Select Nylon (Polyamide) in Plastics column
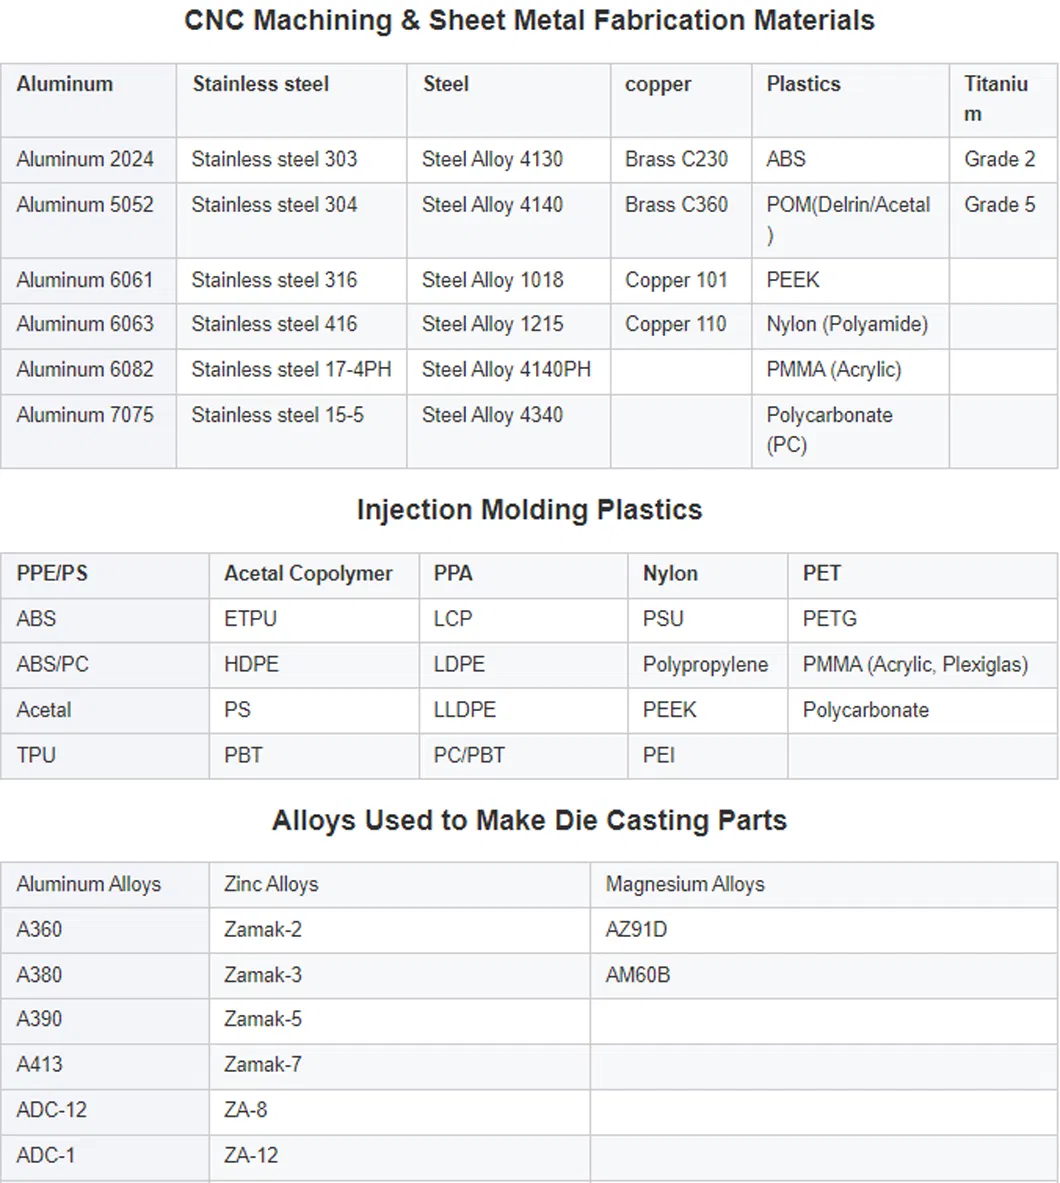 pos(847,324)
